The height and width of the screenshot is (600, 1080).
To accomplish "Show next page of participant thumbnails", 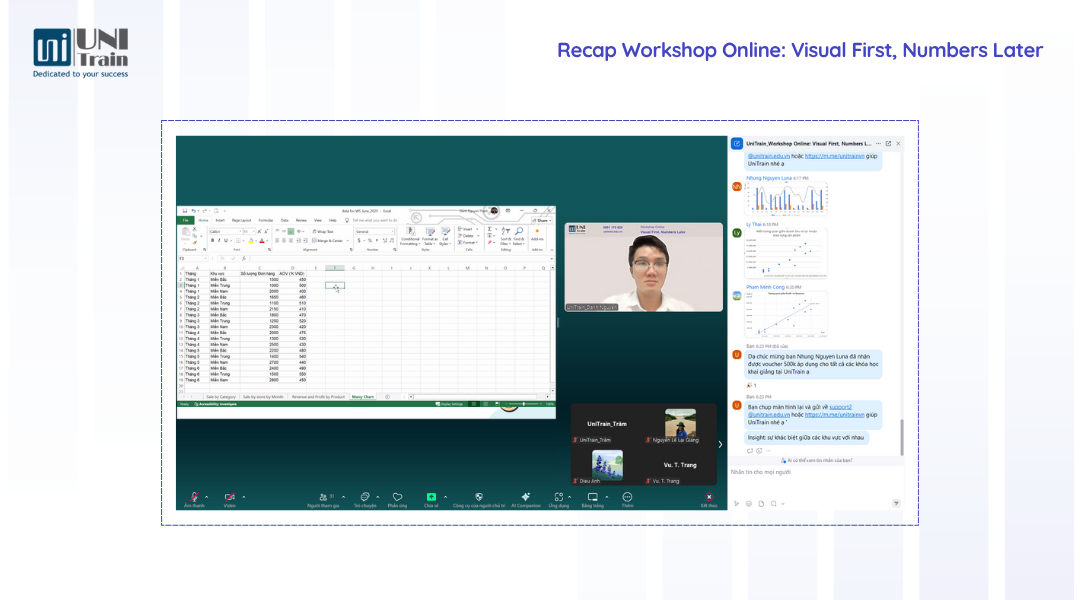I will pyautogui.click(x=720, y=445).
